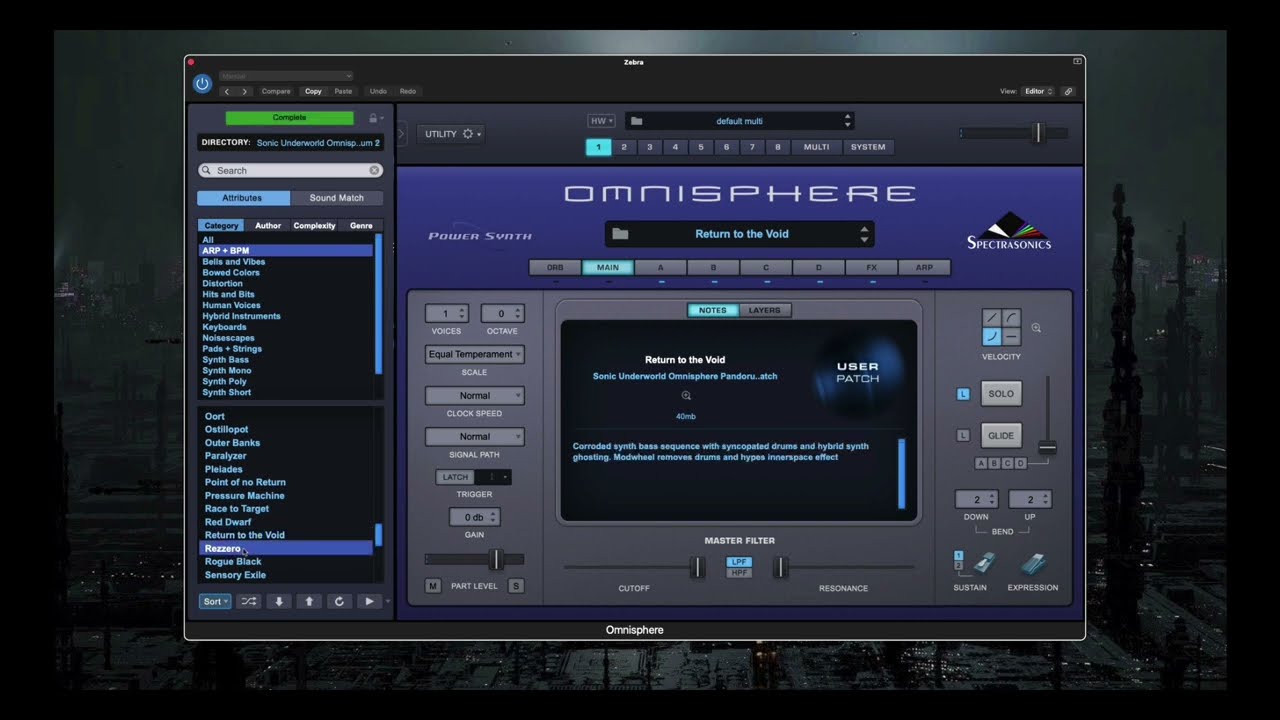Screen dimensions: 1280x720
Task: Click the folder icon next to default multi
Action: point(637,121)
